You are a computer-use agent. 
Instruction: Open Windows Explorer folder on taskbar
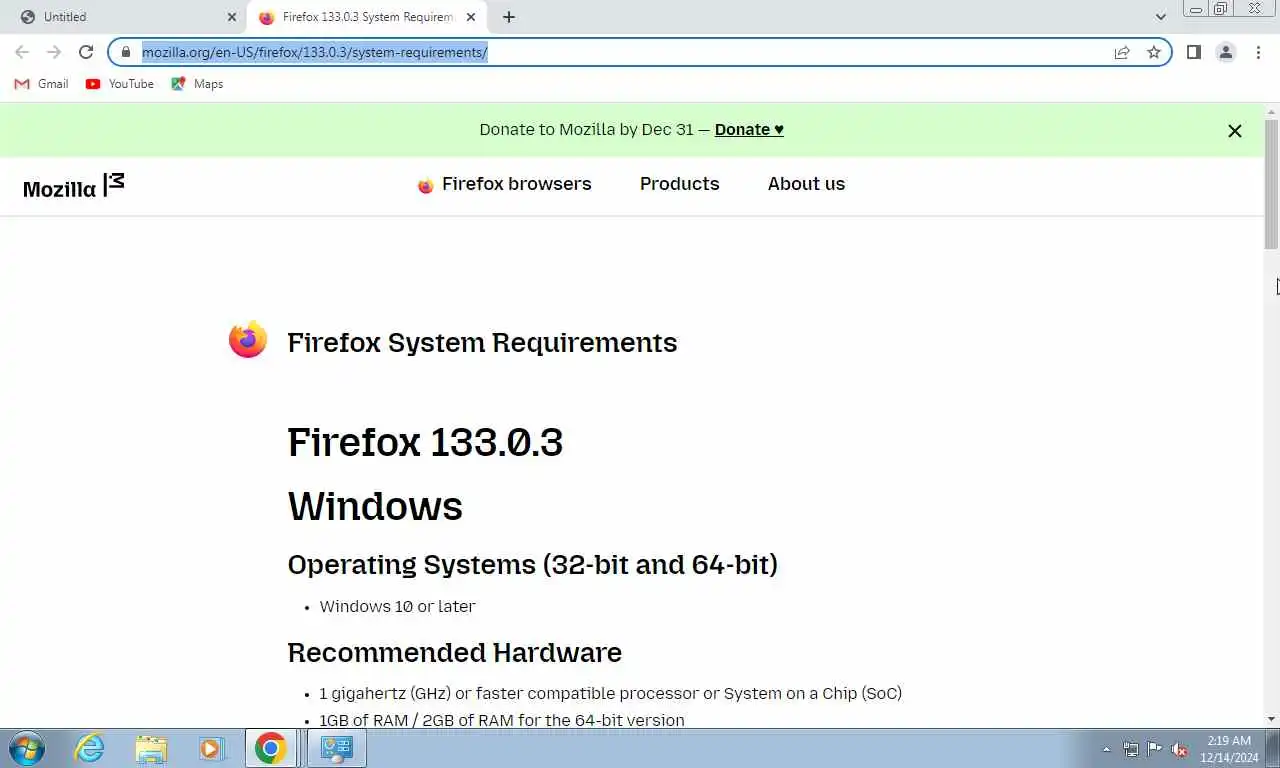pos(151,748)
